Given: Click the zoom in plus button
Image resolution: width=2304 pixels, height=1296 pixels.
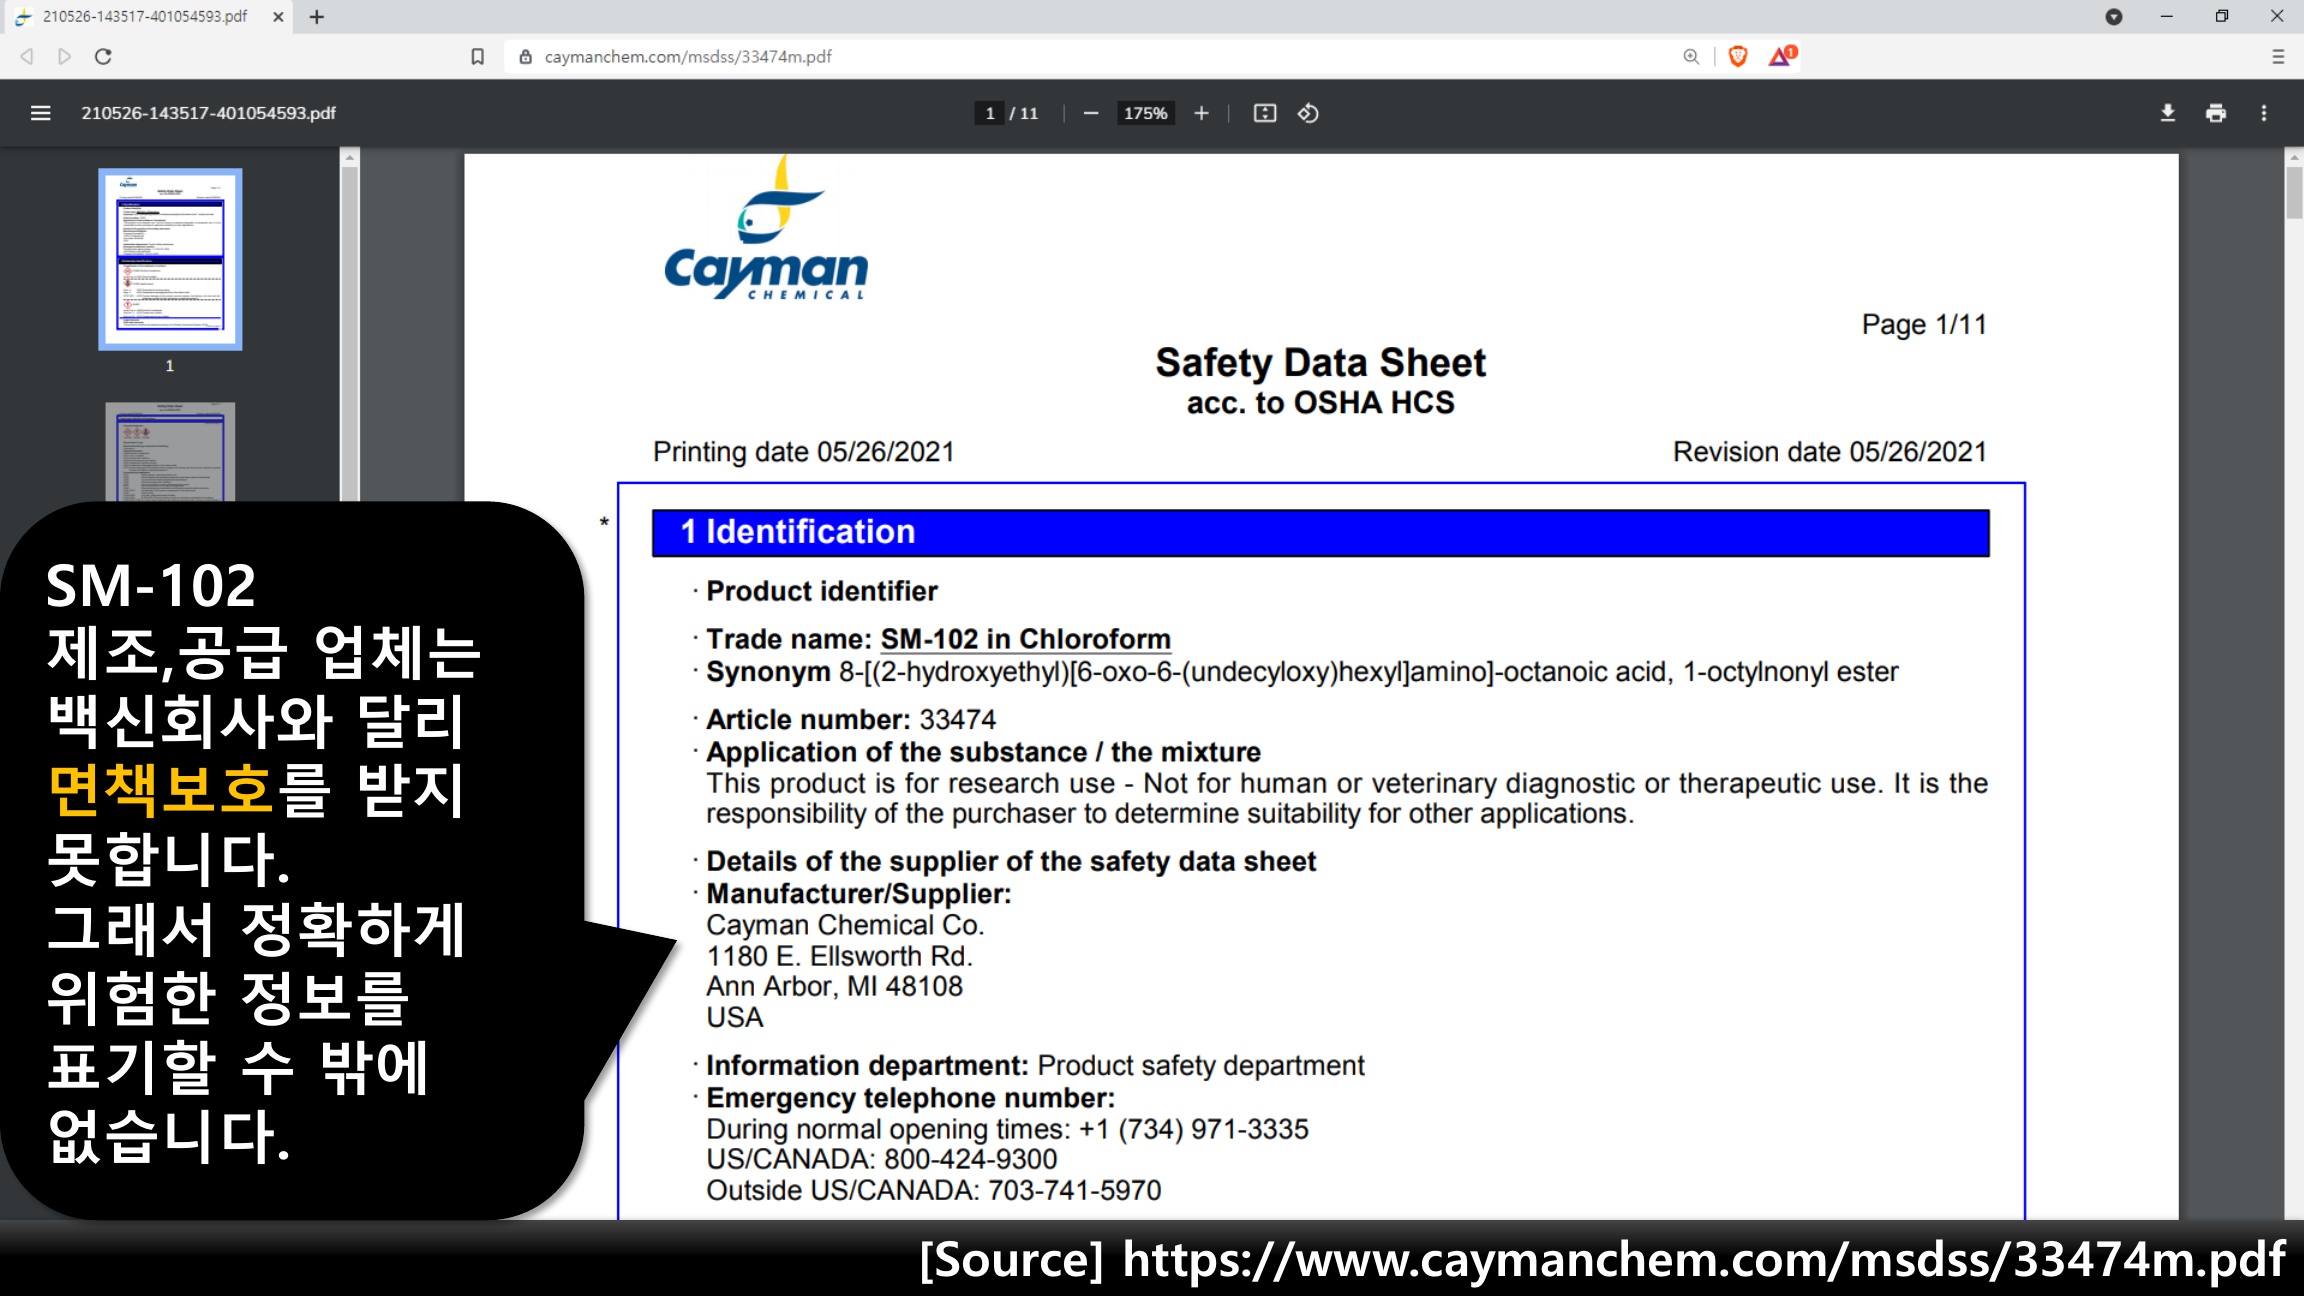Looking at the screenshot, I should tap(1201, 113).
